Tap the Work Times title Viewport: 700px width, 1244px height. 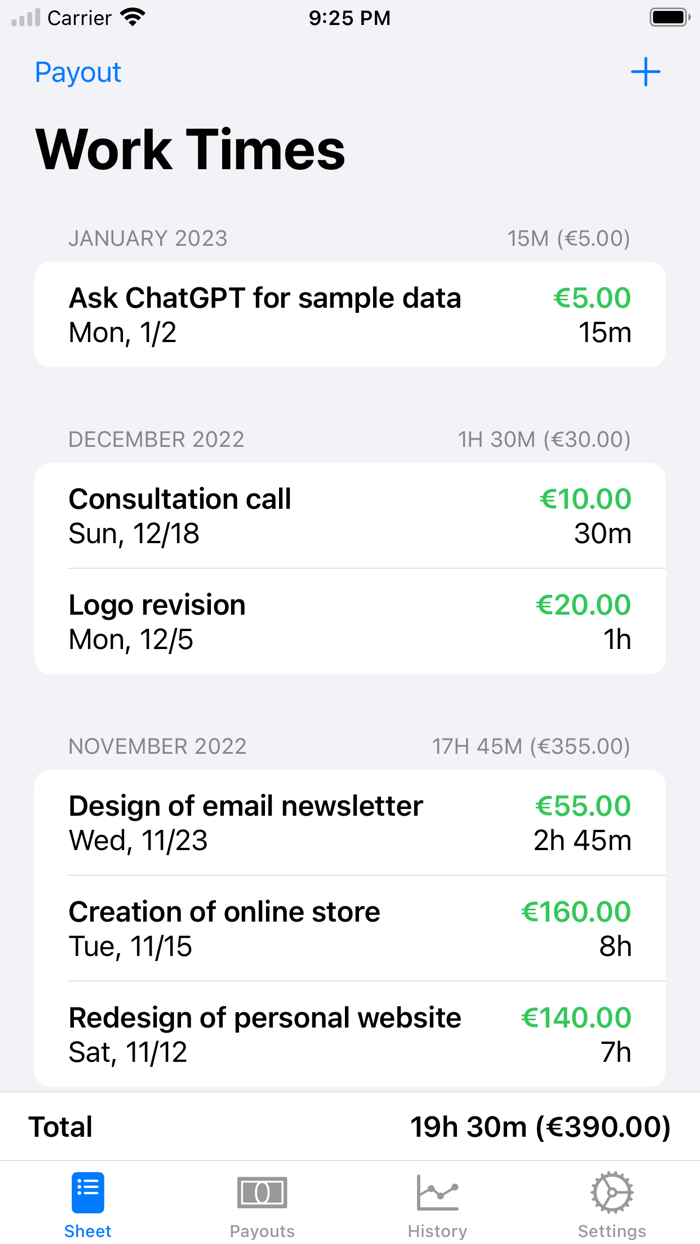[x=190, y=149]
